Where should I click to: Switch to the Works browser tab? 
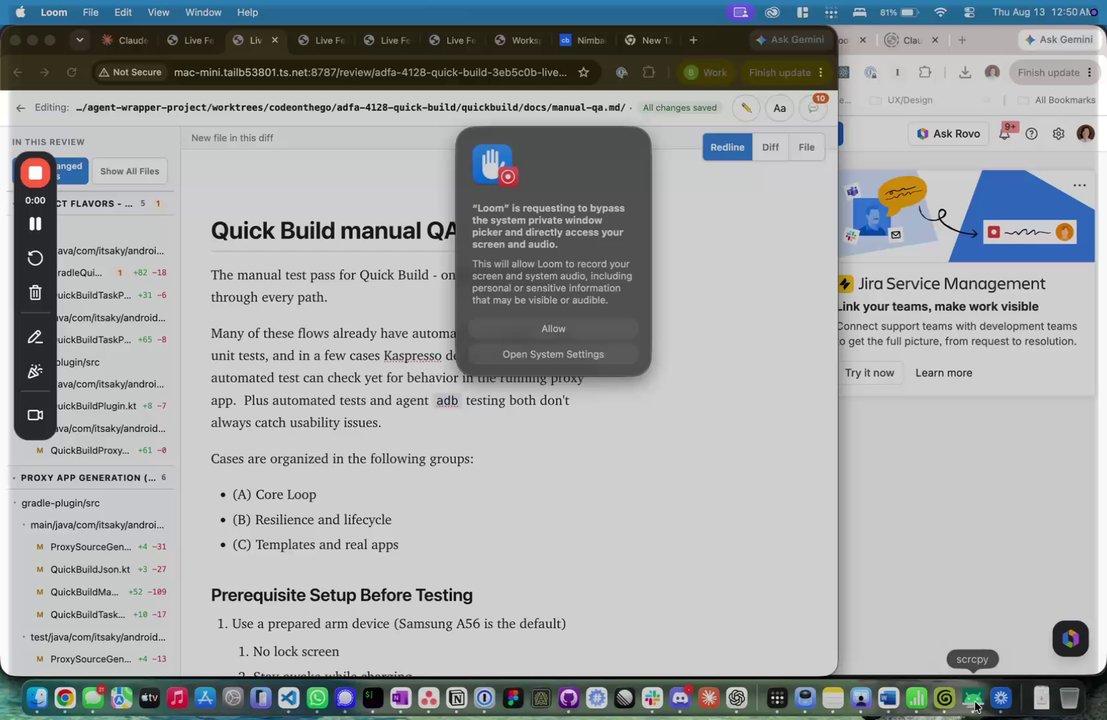[518, 40]
